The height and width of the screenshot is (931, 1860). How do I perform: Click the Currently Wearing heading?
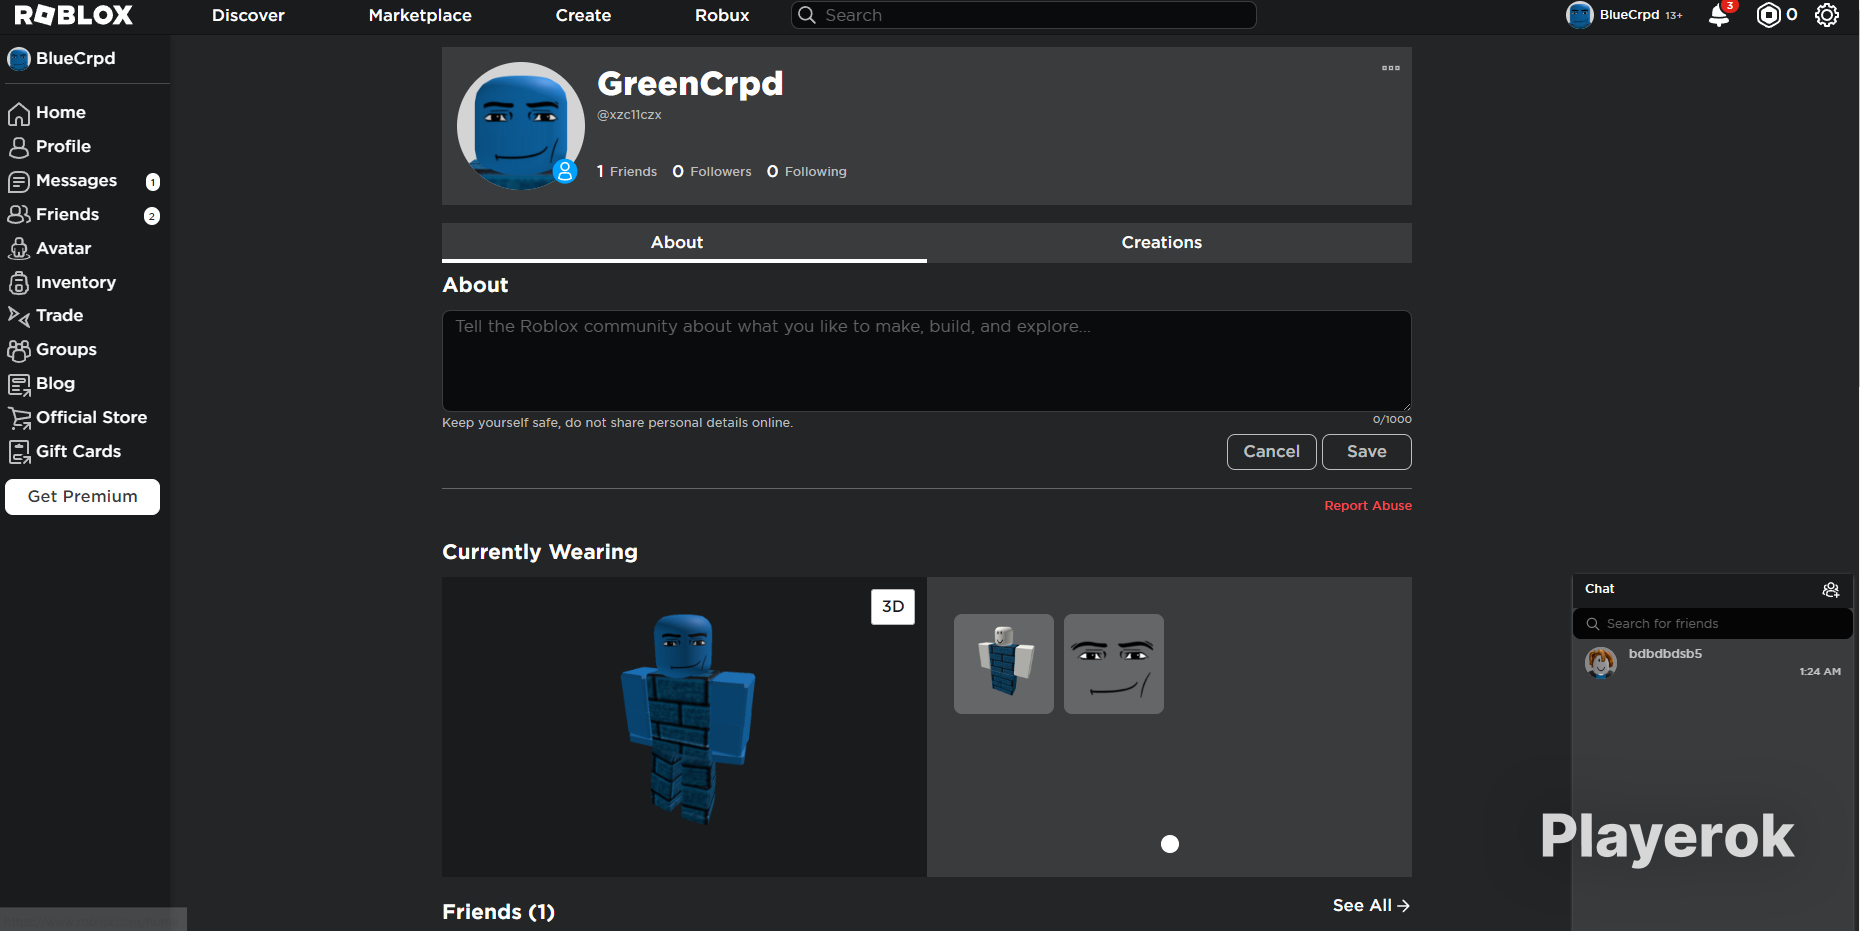click(540, 552)
